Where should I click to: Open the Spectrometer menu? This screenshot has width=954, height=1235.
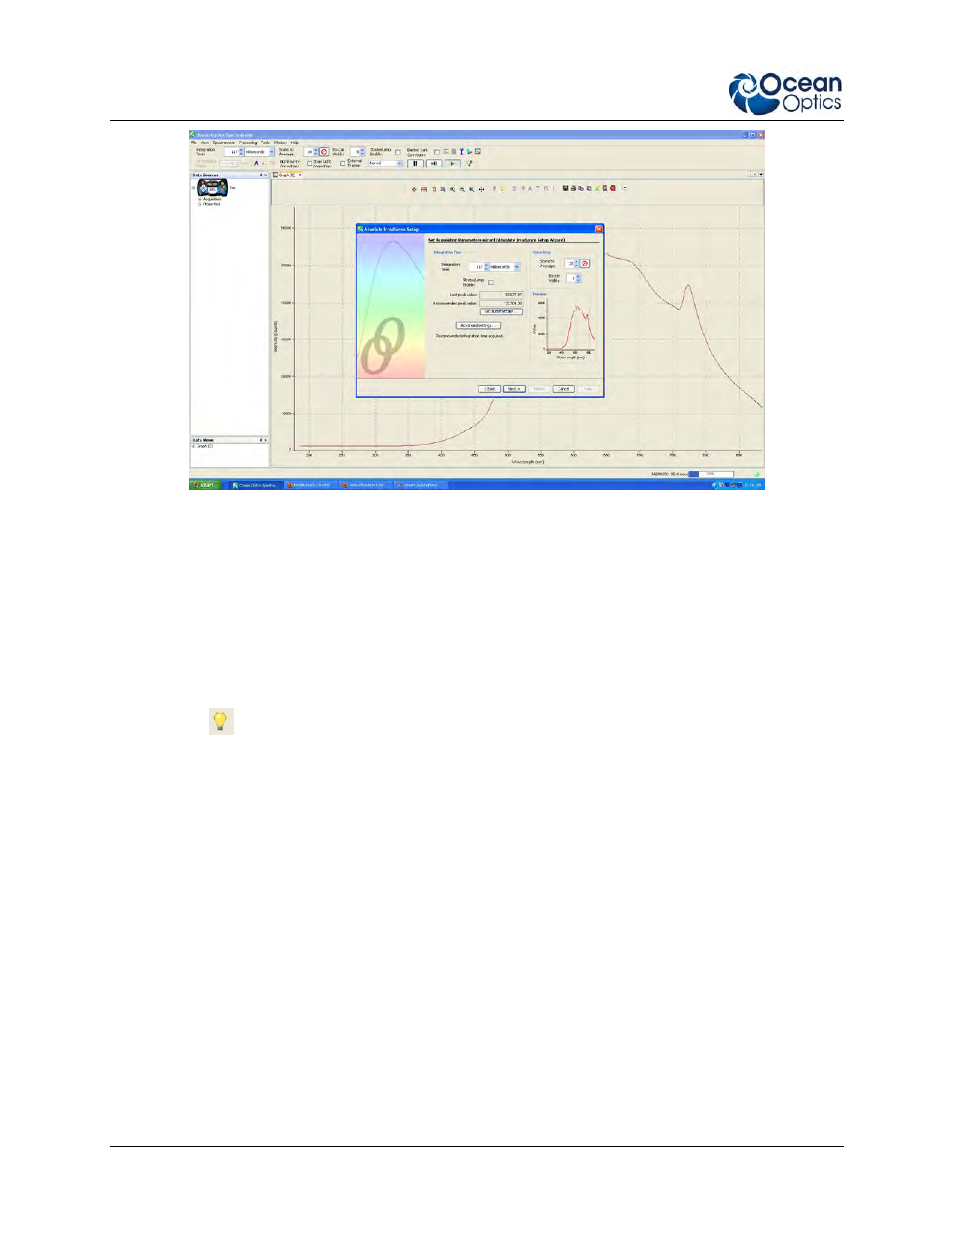224,143
